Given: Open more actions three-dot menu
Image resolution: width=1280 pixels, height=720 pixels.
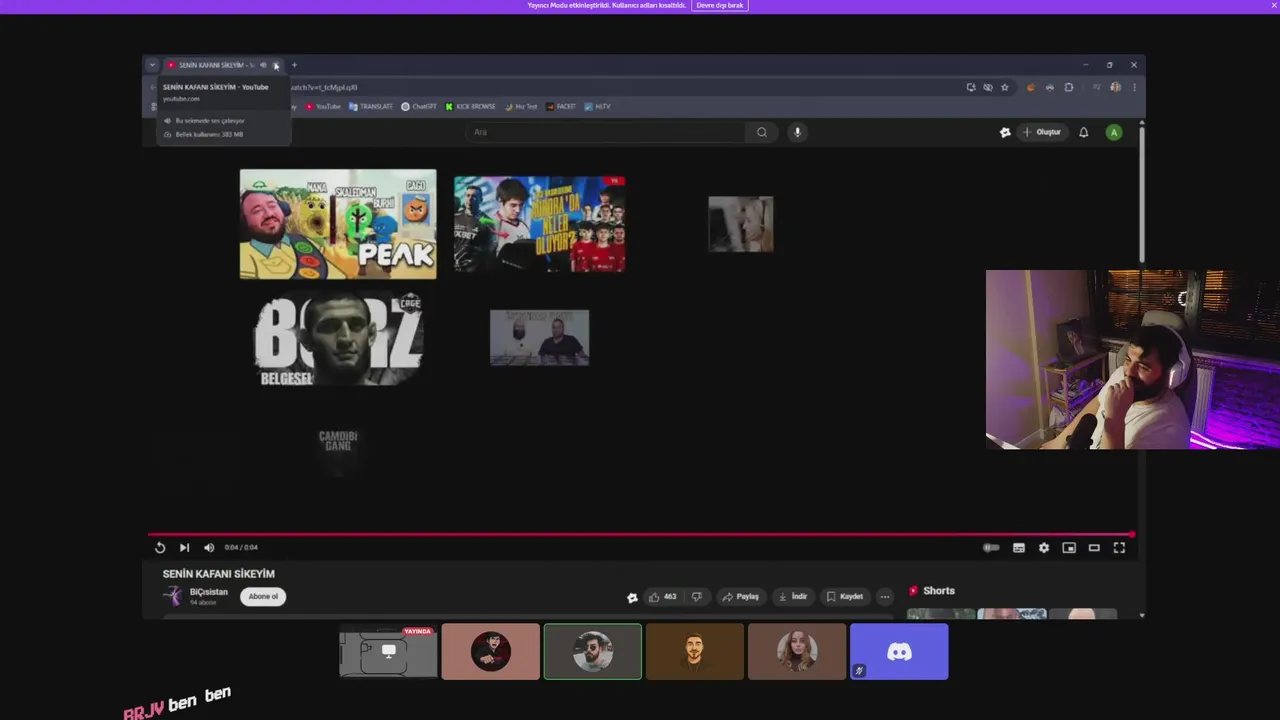Looking at the screenshot, I should [885, 597].
